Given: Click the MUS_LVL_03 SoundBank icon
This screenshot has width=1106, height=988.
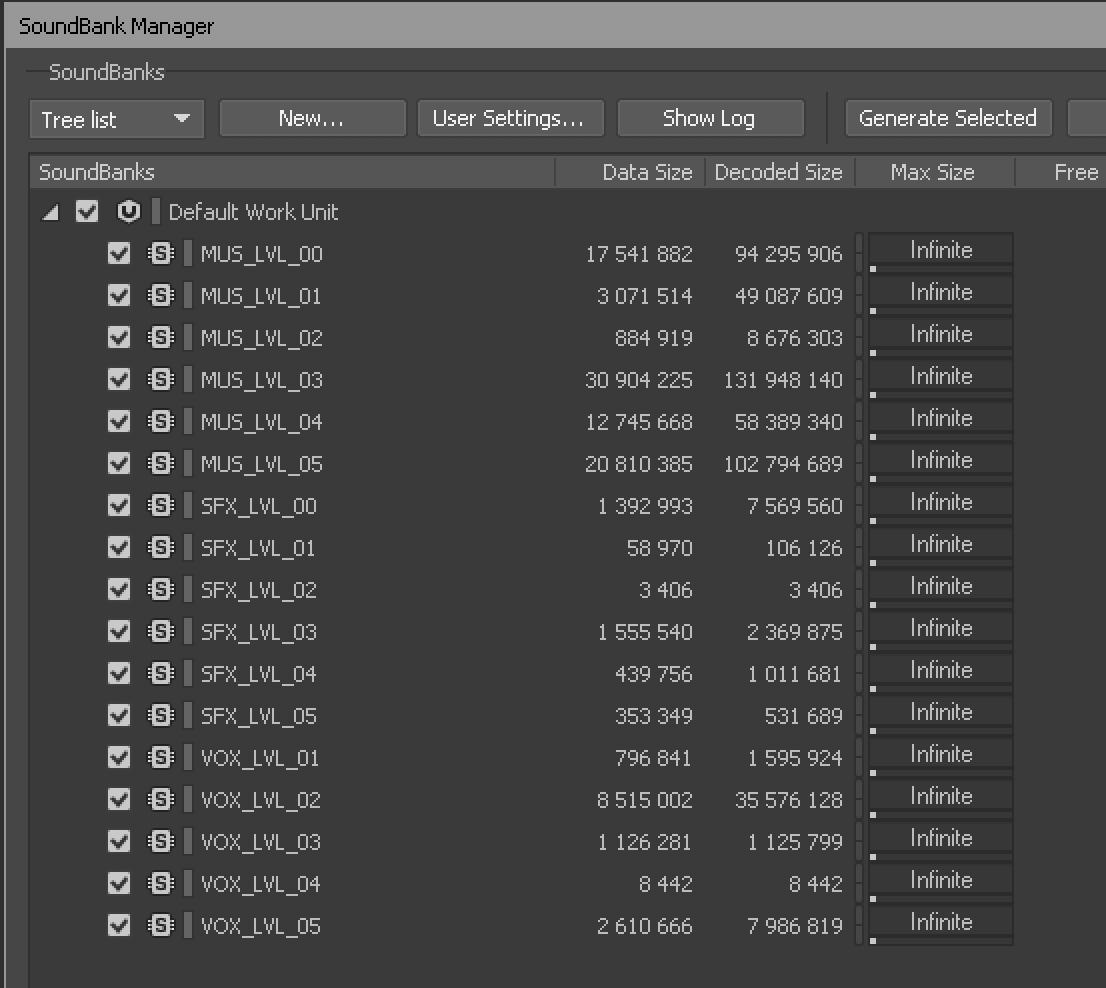Looking at the screenshot, I should 161,379.
